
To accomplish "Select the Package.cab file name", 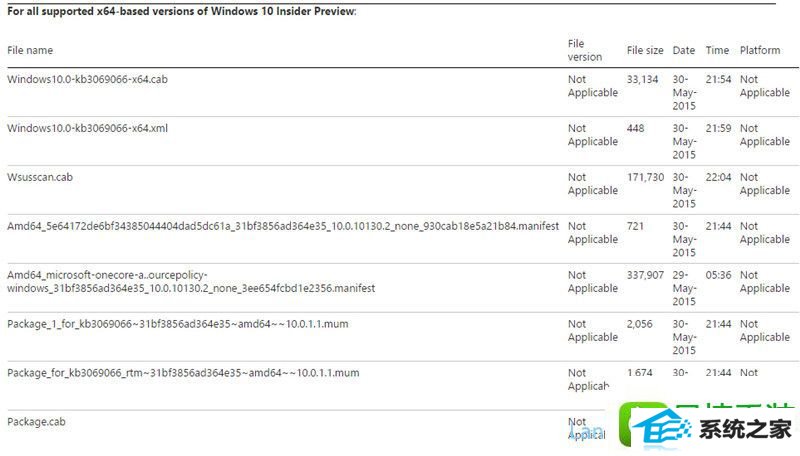I will pos(36,422).
